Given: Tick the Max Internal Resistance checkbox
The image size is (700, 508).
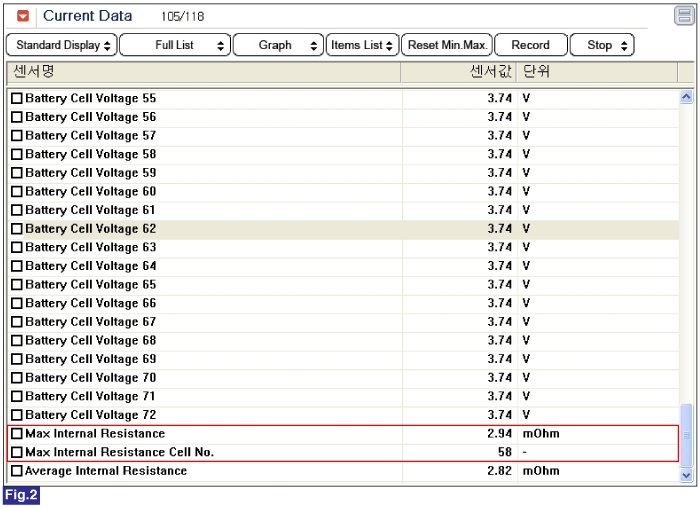Looking at the screenshot, I should pos(16,434).
